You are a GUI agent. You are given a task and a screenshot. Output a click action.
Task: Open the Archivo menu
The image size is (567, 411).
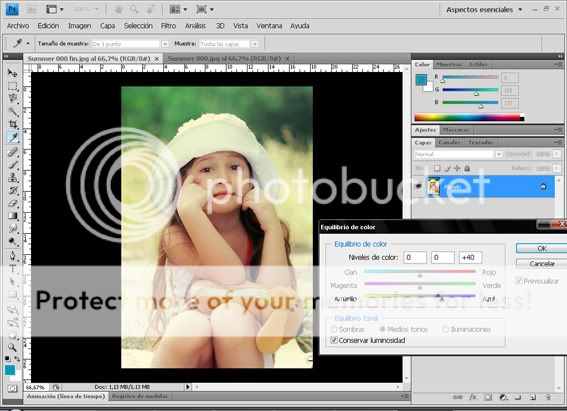(x=18, y=26)
